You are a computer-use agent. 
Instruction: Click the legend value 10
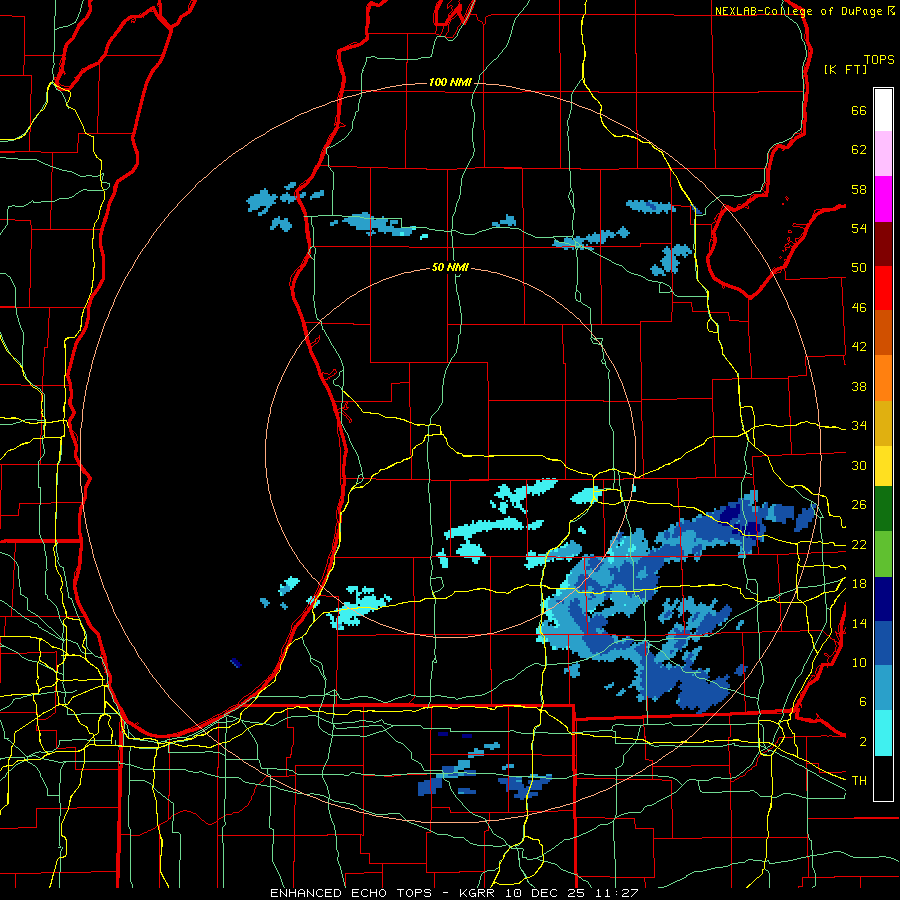pyautogui.click(x=859, y=662)
